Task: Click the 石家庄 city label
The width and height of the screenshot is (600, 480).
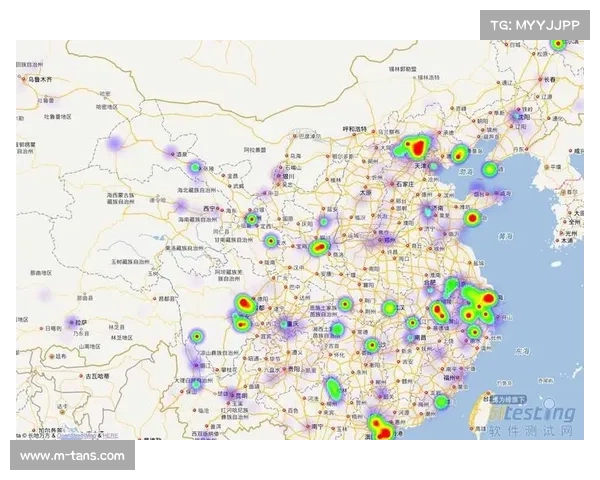Action: (404, 184)
